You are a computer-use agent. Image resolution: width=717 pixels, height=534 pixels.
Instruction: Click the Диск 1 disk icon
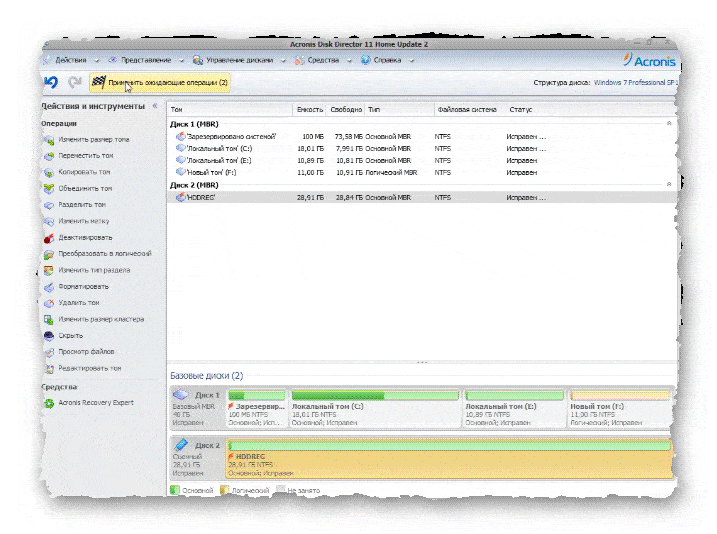(181, 395)
